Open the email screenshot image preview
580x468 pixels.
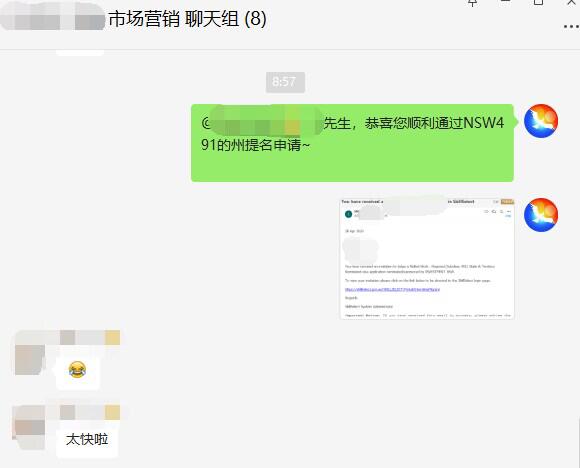click(427, 259)
